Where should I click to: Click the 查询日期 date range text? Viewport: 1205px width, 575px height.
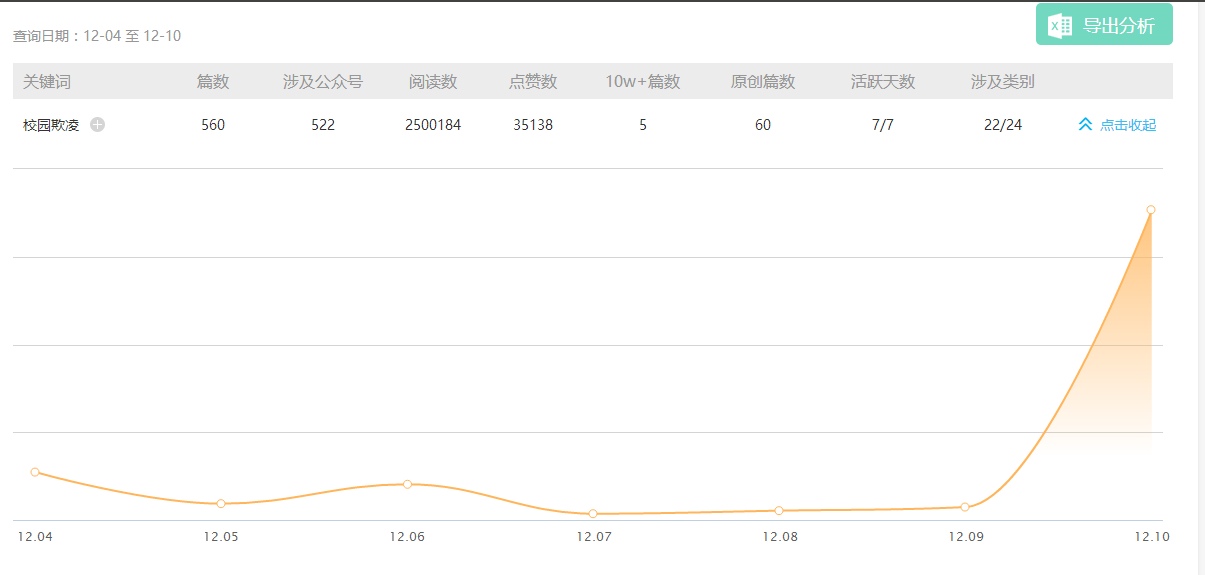coord(97,36)
